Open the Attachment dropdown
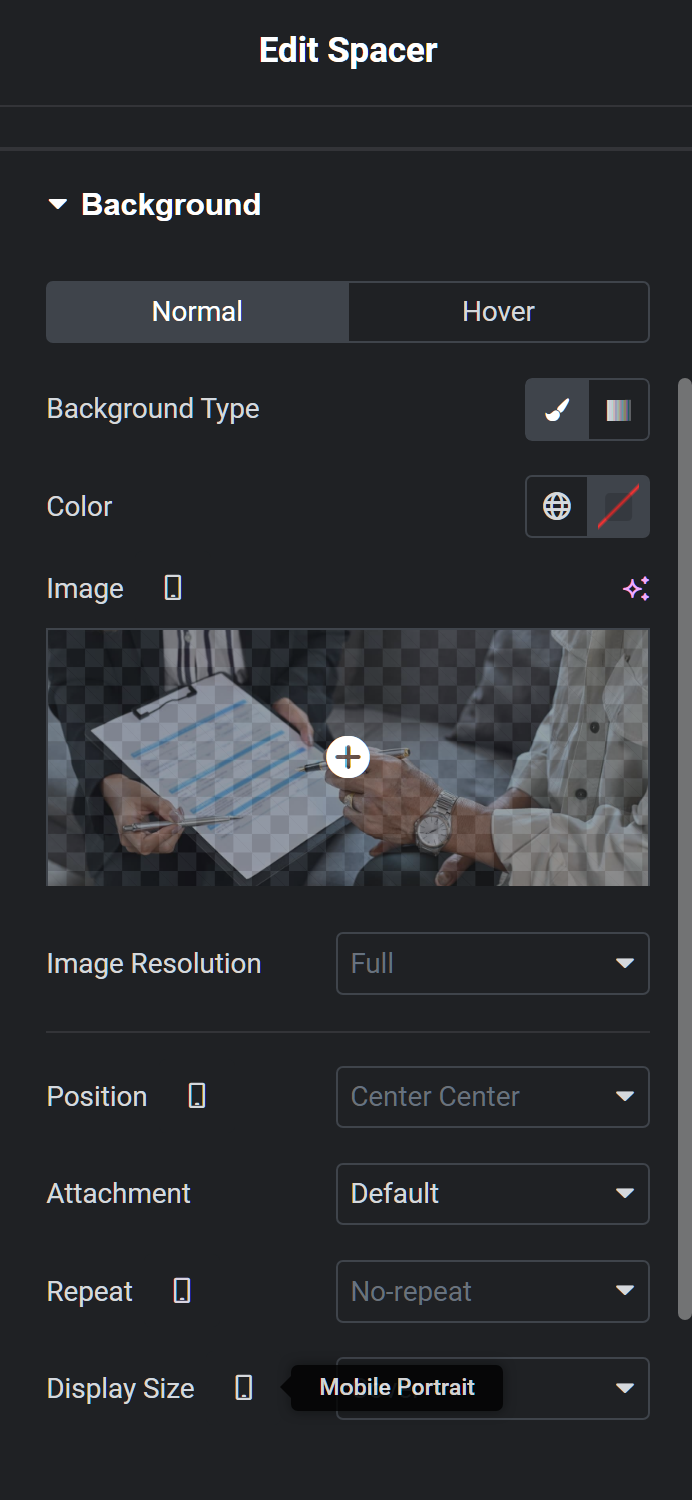The image size is (693, 1500). tap(492, 1194)
